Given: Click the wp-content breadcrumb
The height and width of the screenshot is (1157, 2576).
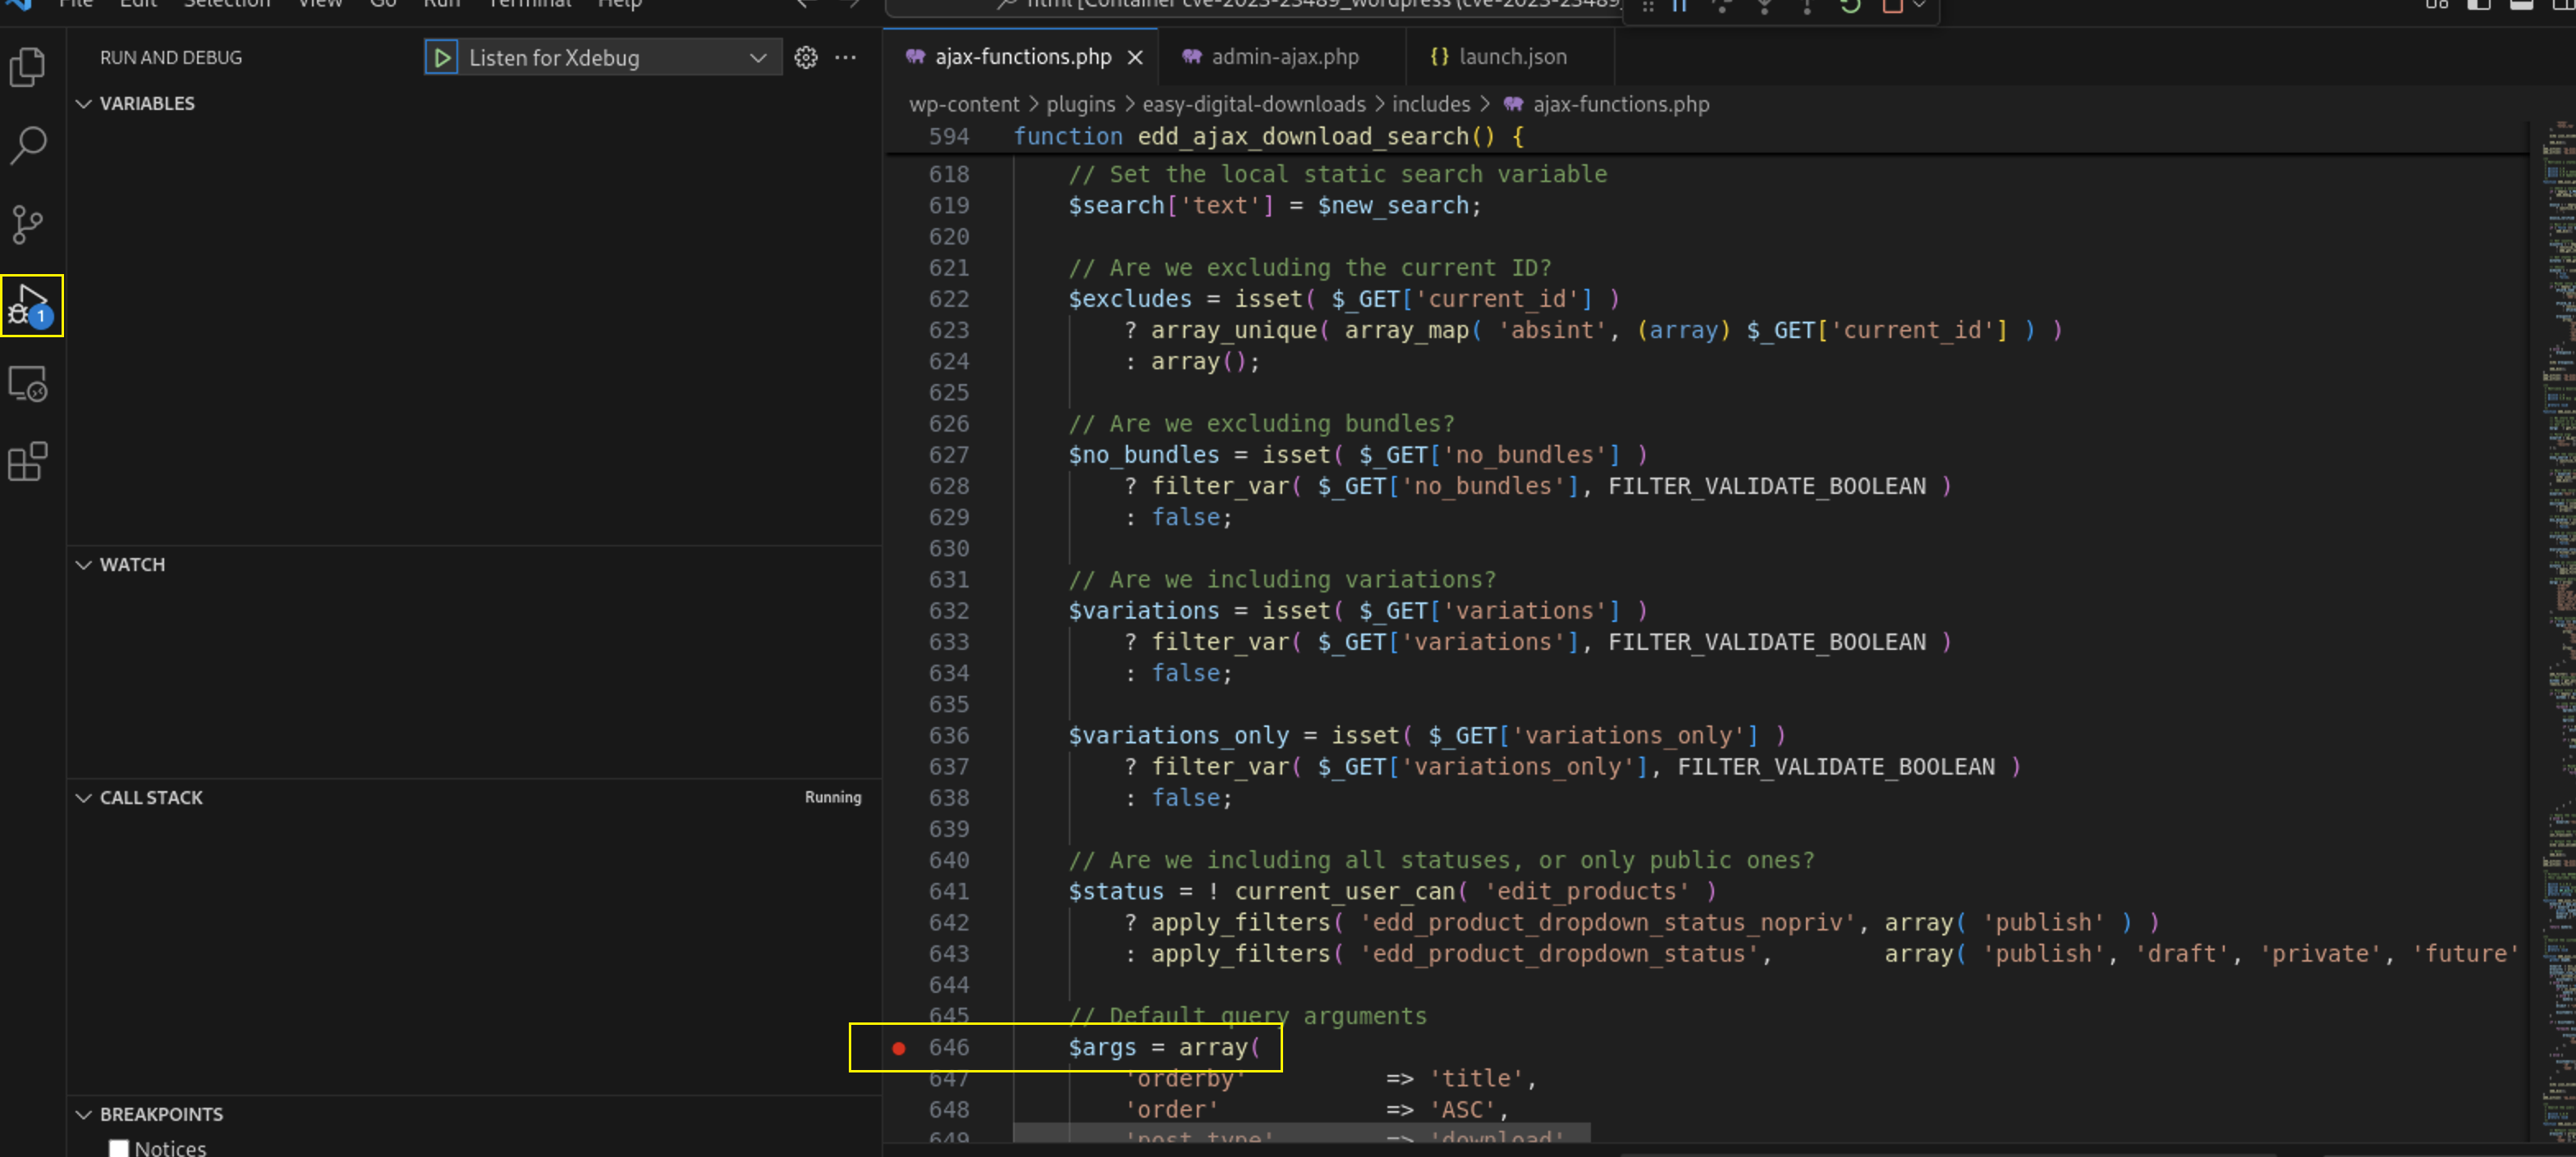Looking at the screenshot, I should pyautogui.click(x=964, y=104).
